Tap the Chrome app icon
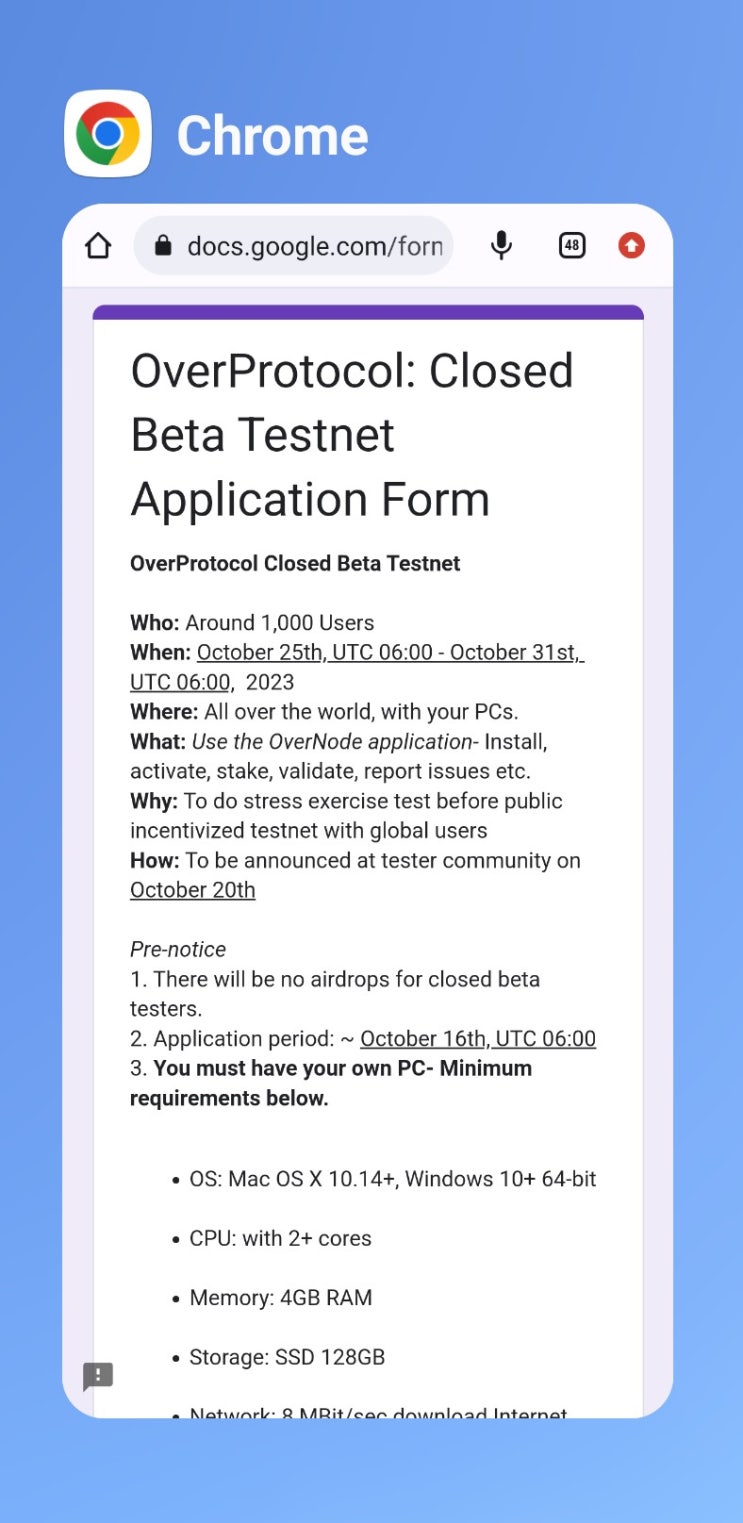This screenshot has width=743, height=1523. click(108, 133)
